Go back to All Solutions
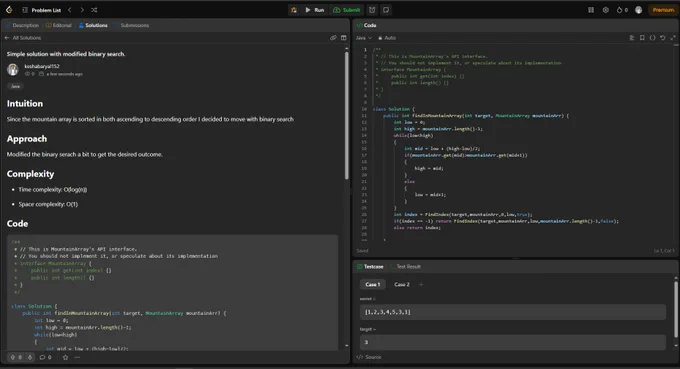Screen dimensions: 680x369 tap(23, 38)
